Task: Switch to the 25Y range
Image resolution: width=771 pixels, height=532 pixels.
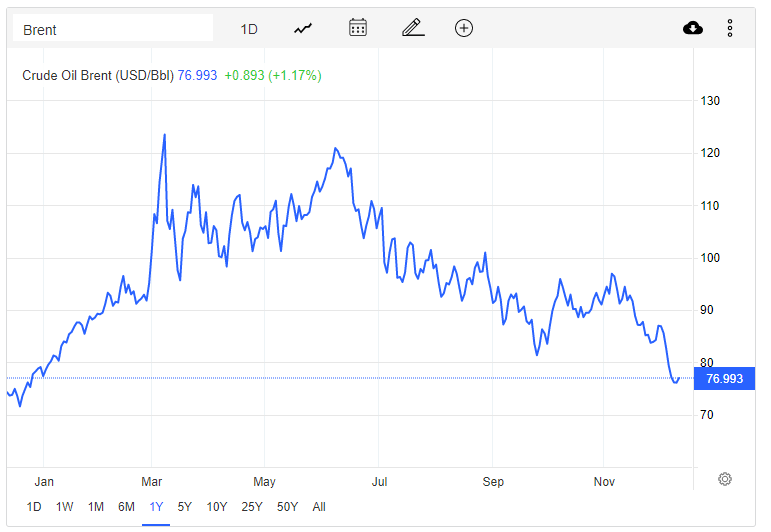Action: coord(252,507)
